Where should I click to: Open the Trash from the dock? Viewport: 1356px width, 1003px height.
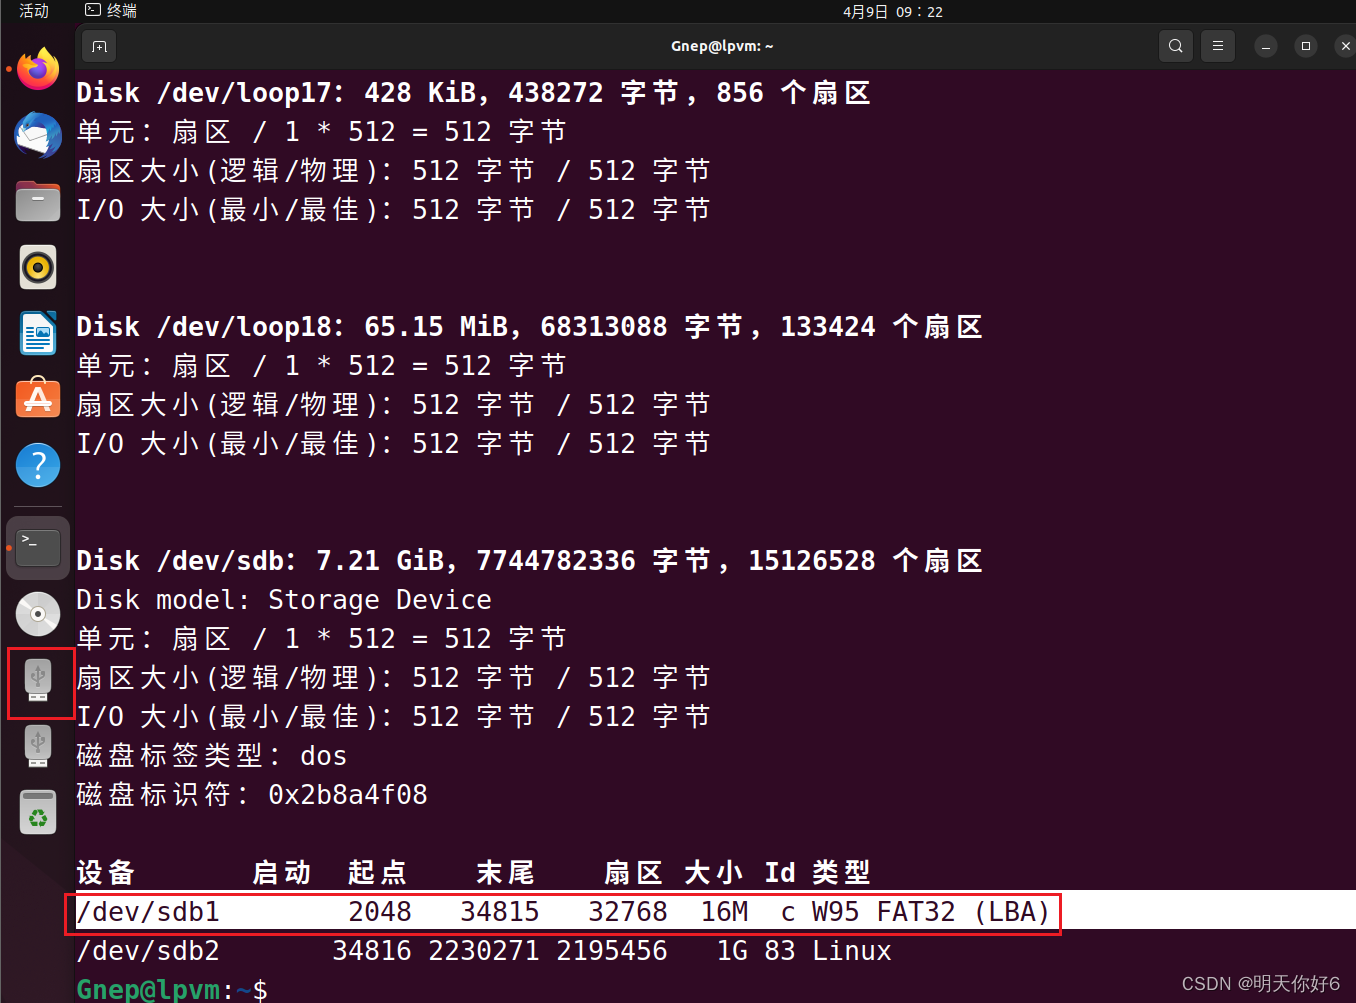(37, 812)
